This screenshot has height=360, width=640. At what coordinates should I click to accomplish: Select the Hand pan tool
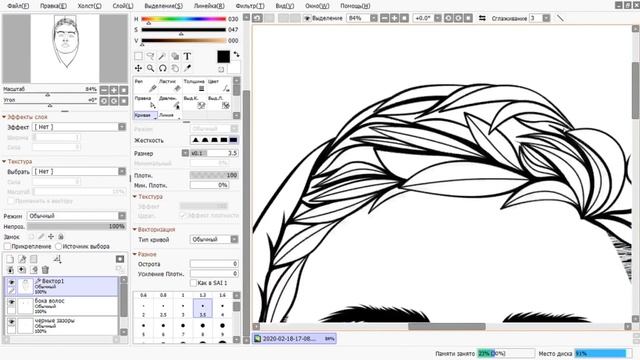175,68
